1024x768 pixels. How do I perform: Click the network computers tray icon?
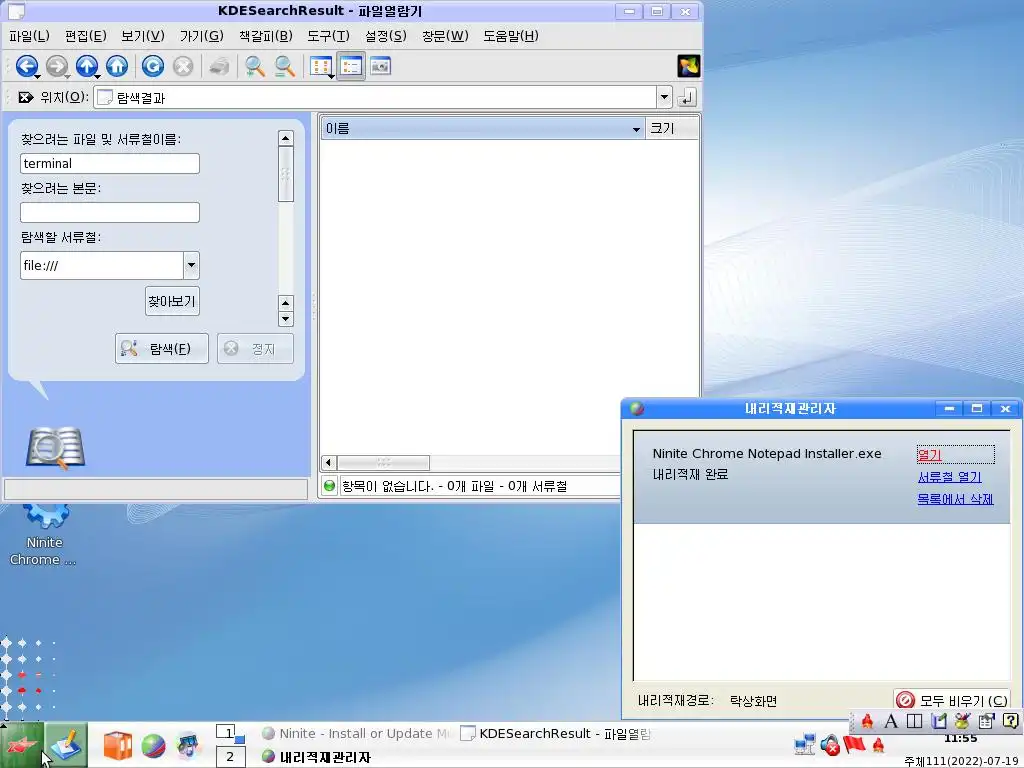click(x=805, y=744)
